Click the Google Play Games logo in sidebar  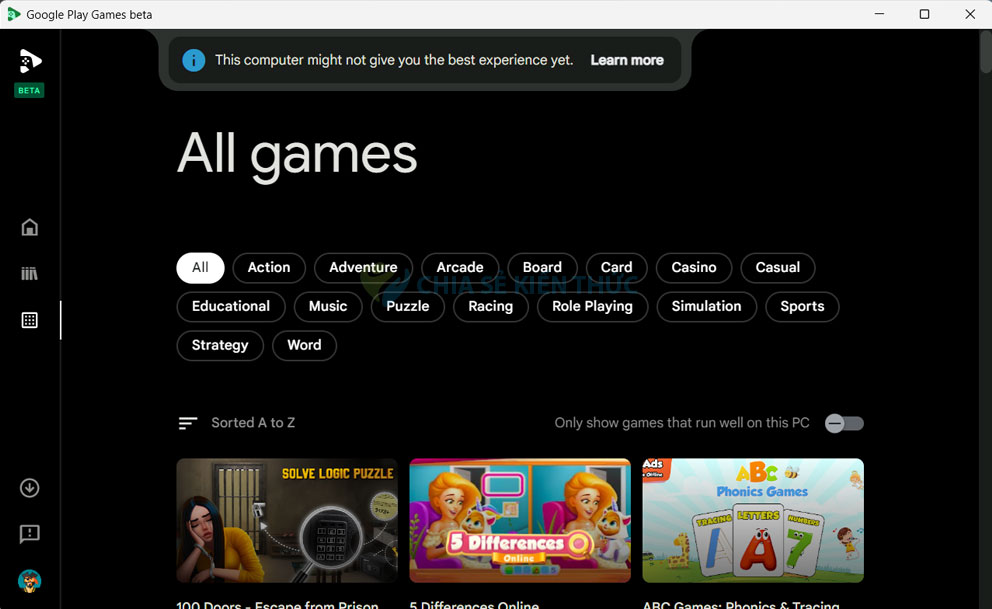[x=29, y=60]
